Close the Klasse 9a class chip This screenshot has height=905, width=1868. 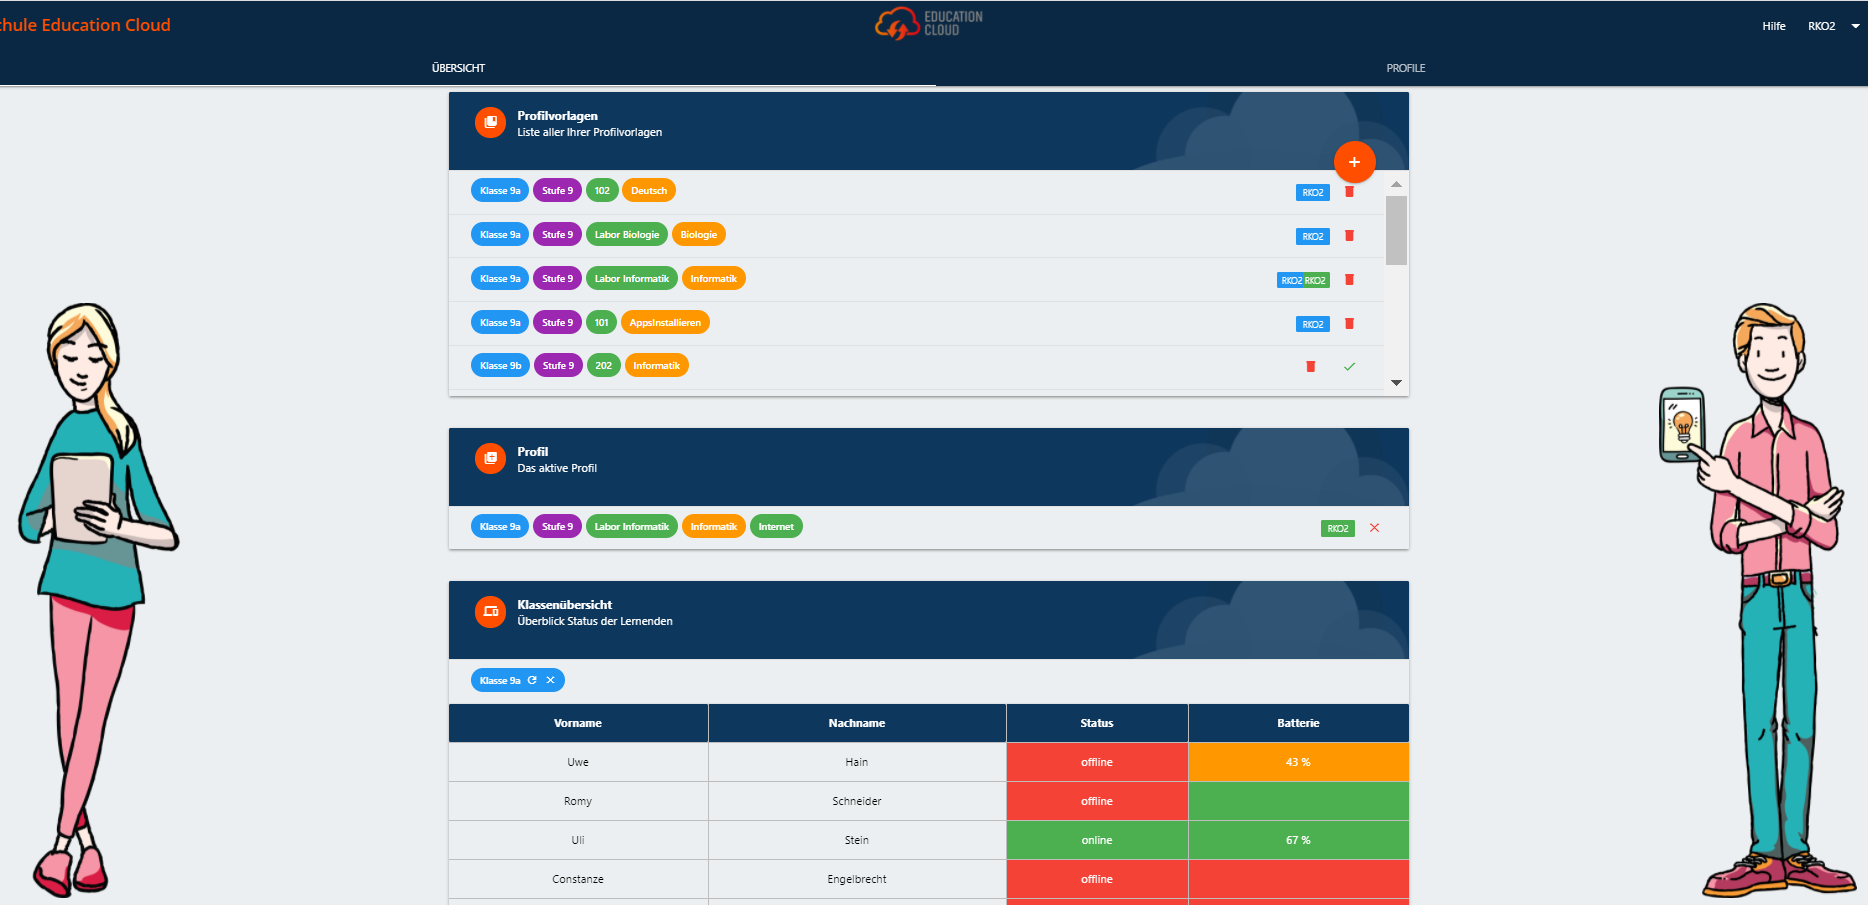[x=550, y=680]
